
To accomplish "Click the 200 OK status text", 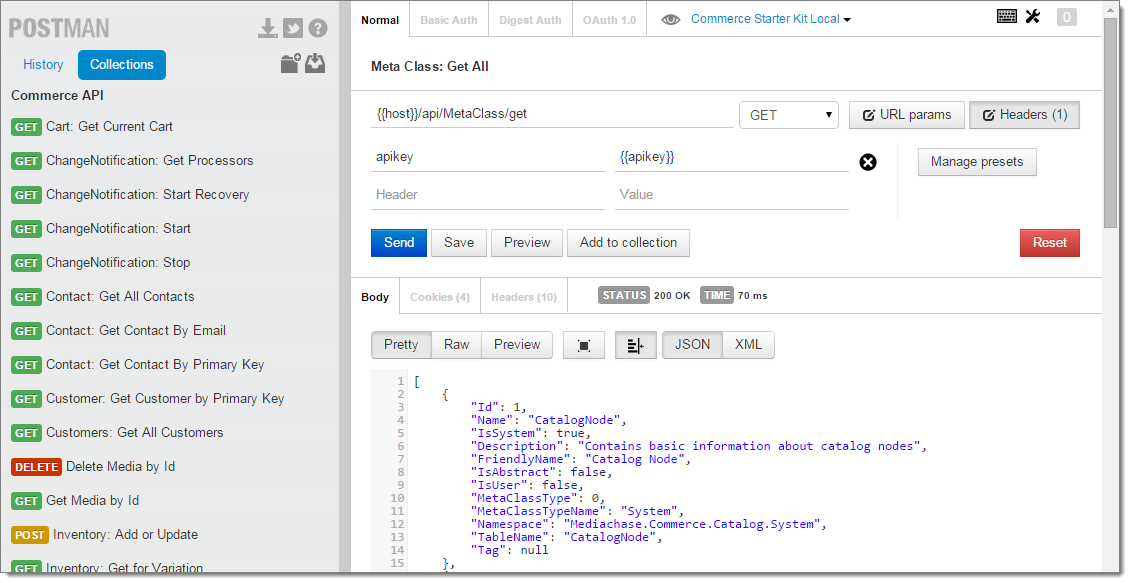I will 672,296.
